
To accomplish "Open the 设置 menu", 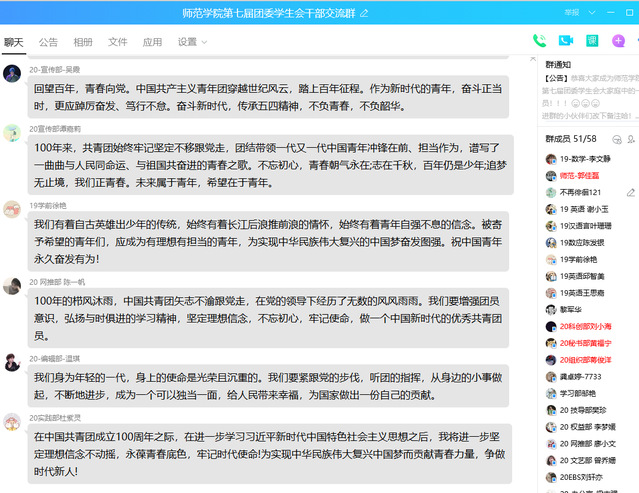I will 187,42.
